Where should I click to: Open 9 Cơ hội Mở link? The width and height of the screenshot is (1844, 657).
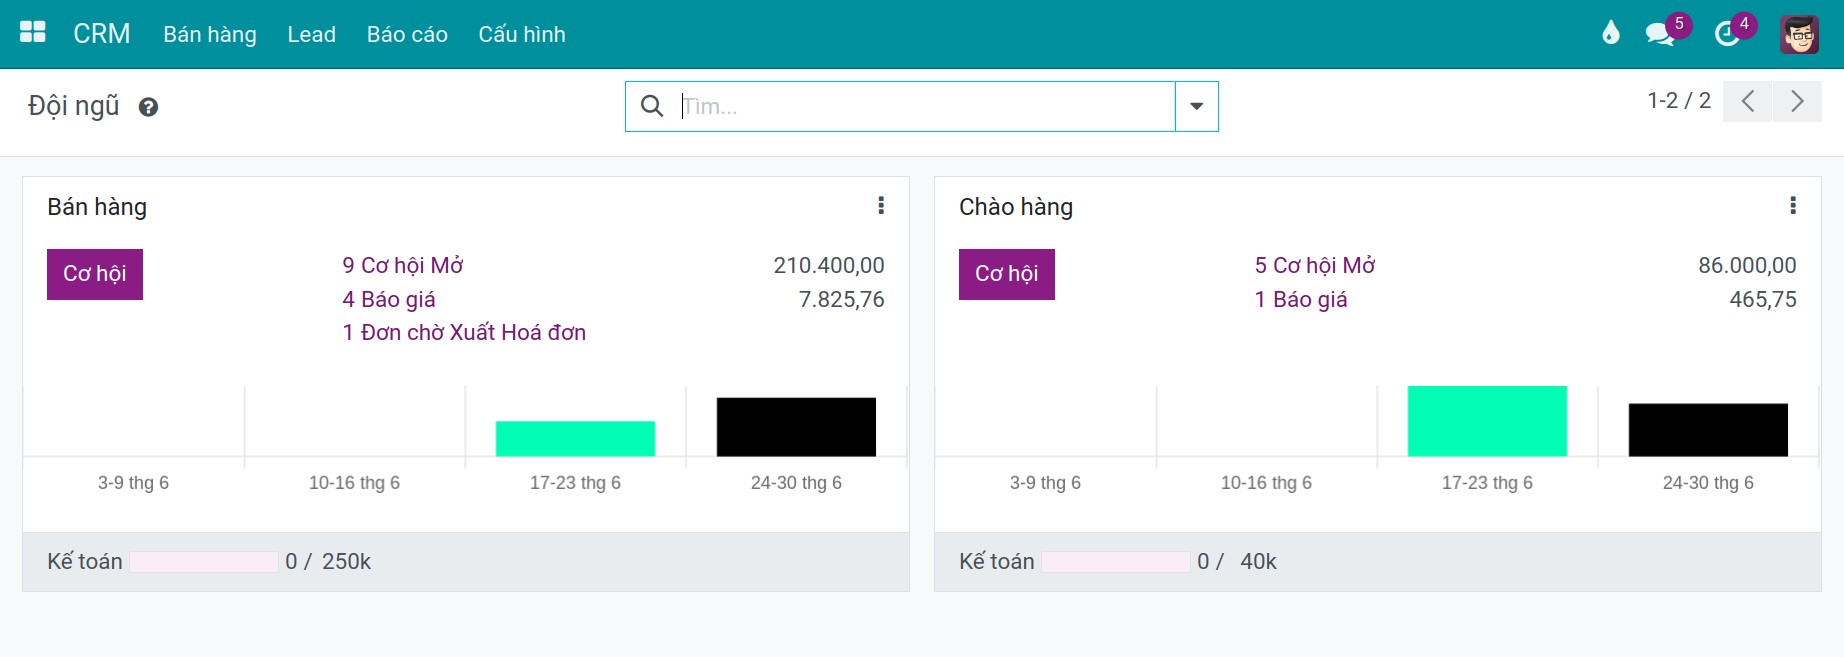coord(403,265)
